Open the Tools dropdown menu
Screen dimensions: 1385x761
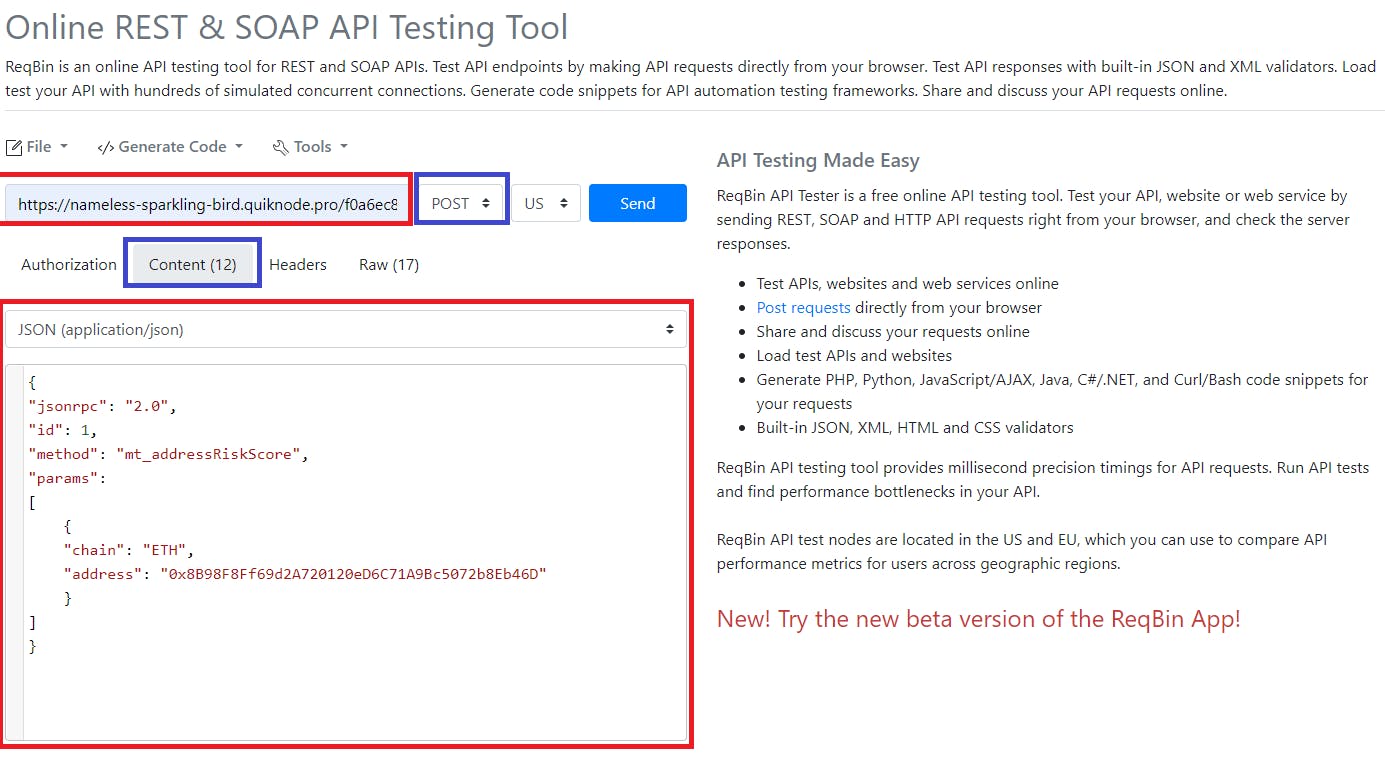310,147
